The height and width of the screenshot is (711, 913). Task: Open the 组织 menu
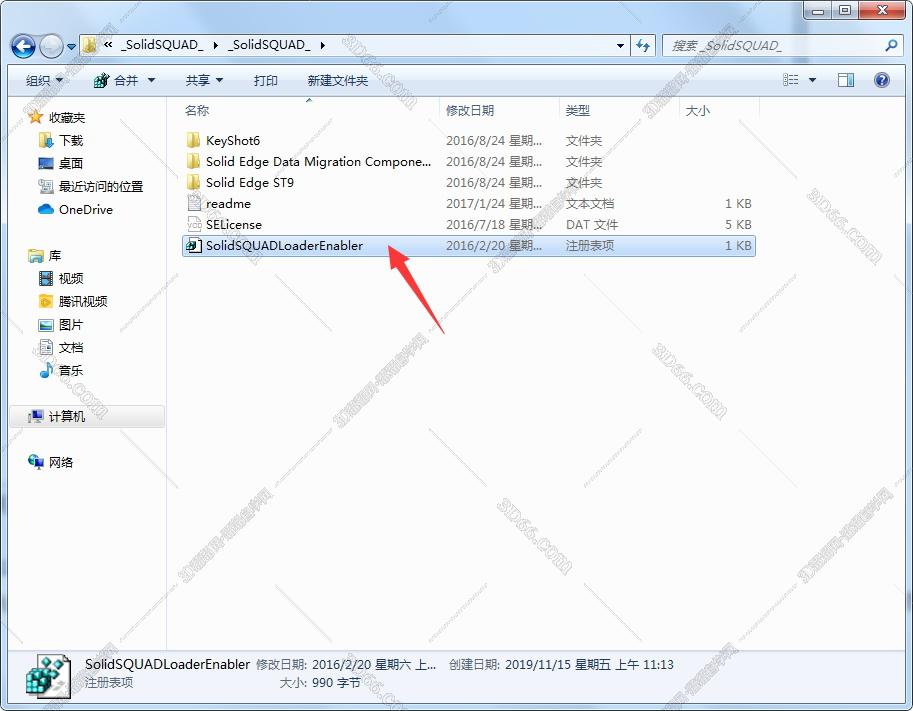pyautogui.click(x=44, y=80)
